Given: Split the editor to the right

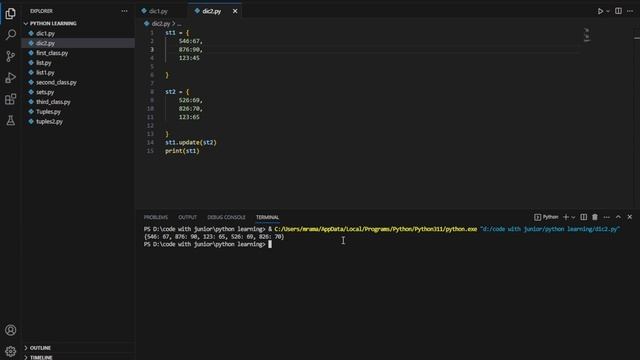Looking at the screenshot, I should click(x=618, y=11).
